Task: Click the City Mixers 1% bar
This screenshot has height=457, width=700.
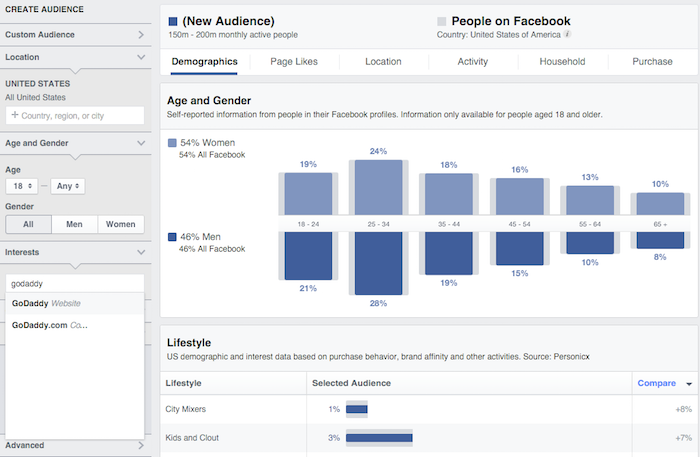Action: pos(357,409)
